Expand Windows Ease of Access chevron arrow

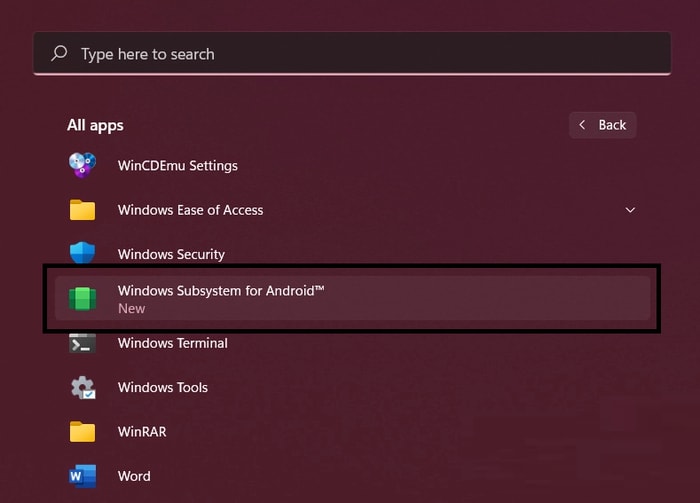click(x=630, y=210)
